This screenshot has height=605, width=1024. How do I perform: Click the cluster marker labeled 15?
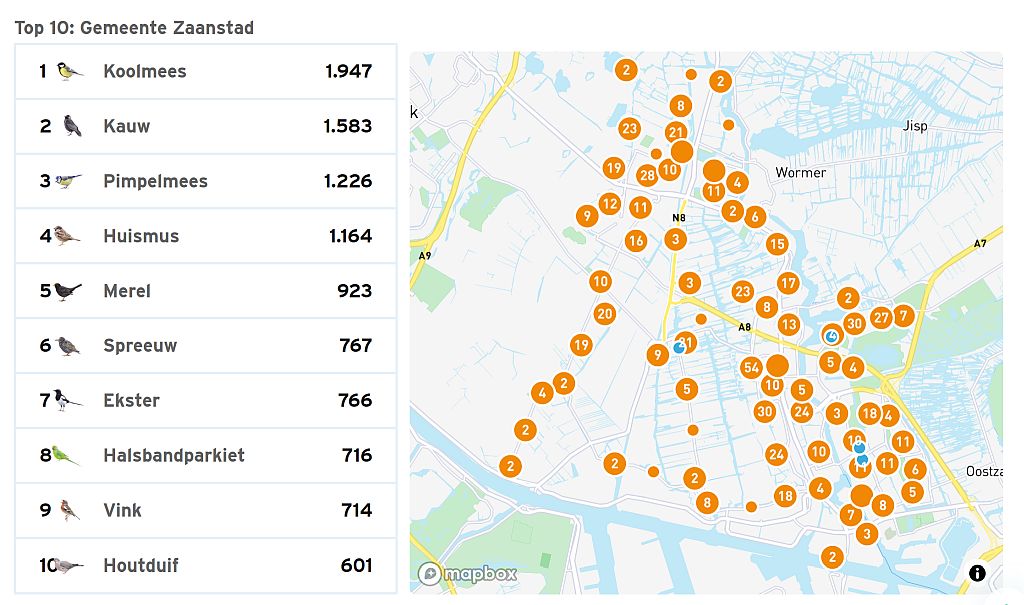pyautogui.click(x=777, y=244)
